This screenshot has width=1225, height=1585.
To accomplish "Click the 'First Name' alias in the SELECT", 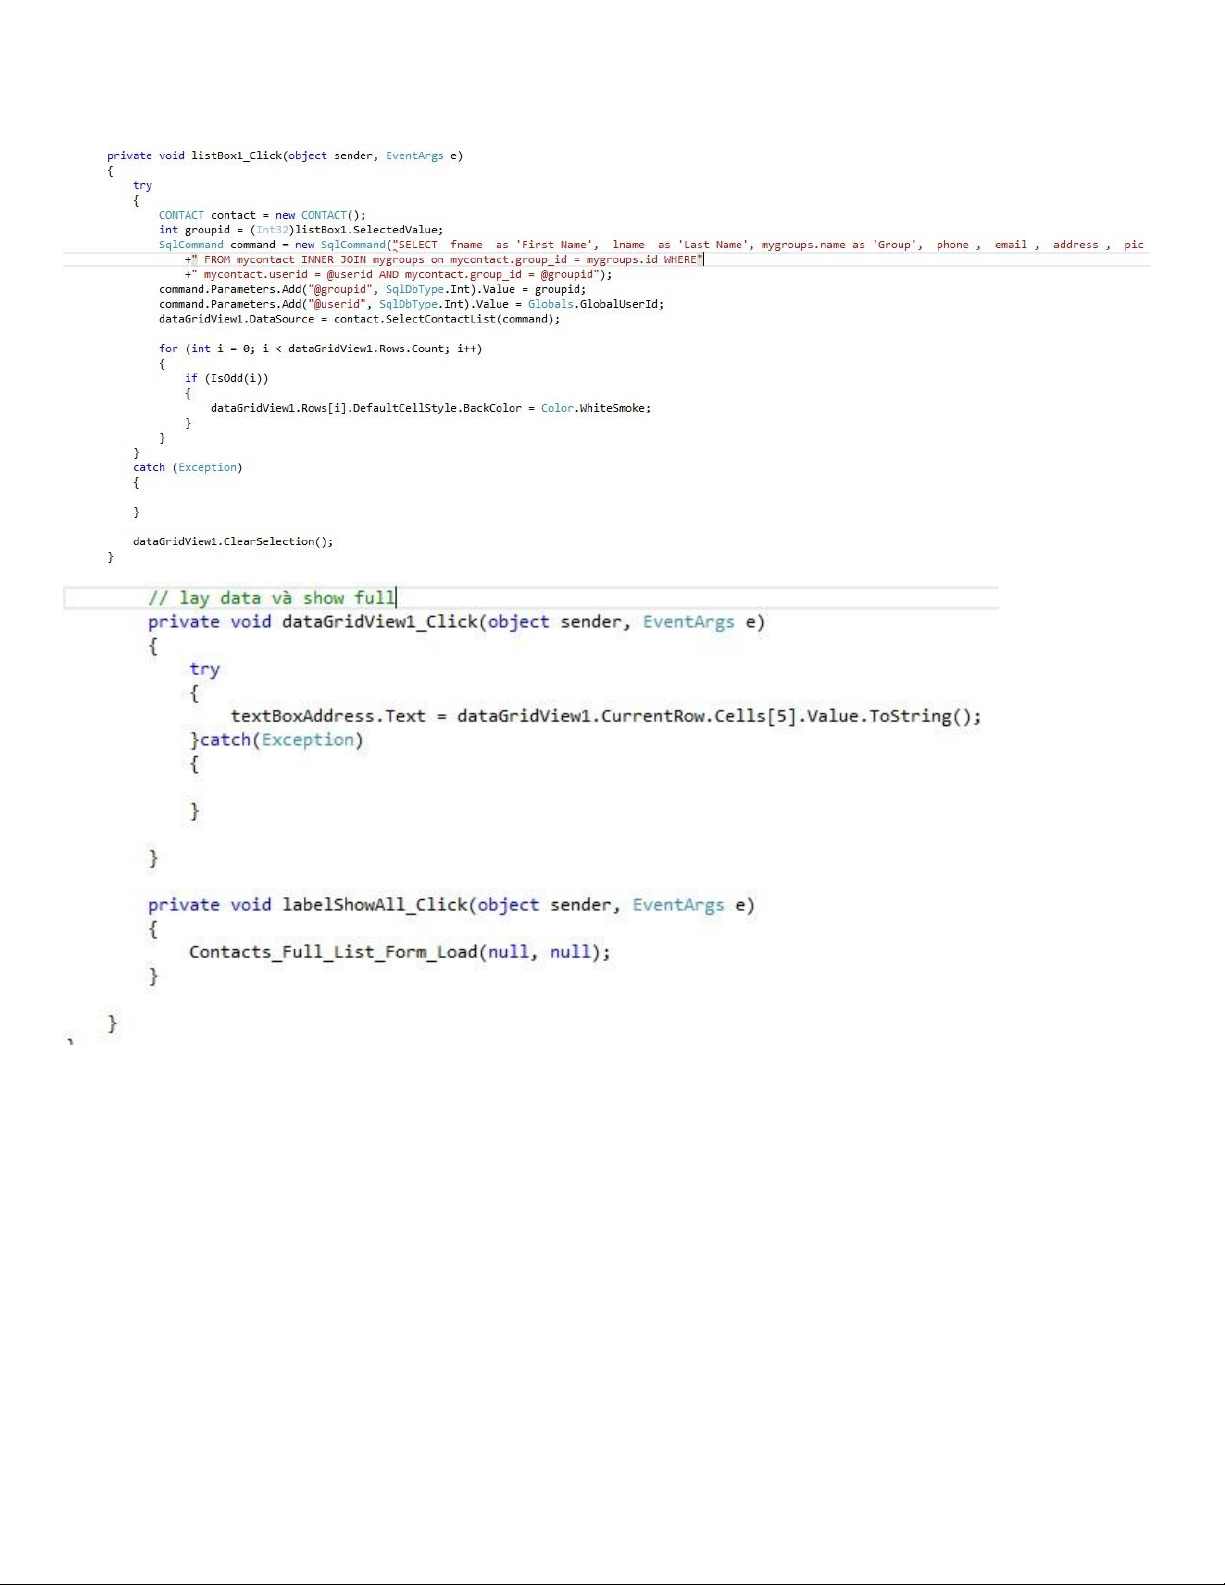I will pos(556,245).
